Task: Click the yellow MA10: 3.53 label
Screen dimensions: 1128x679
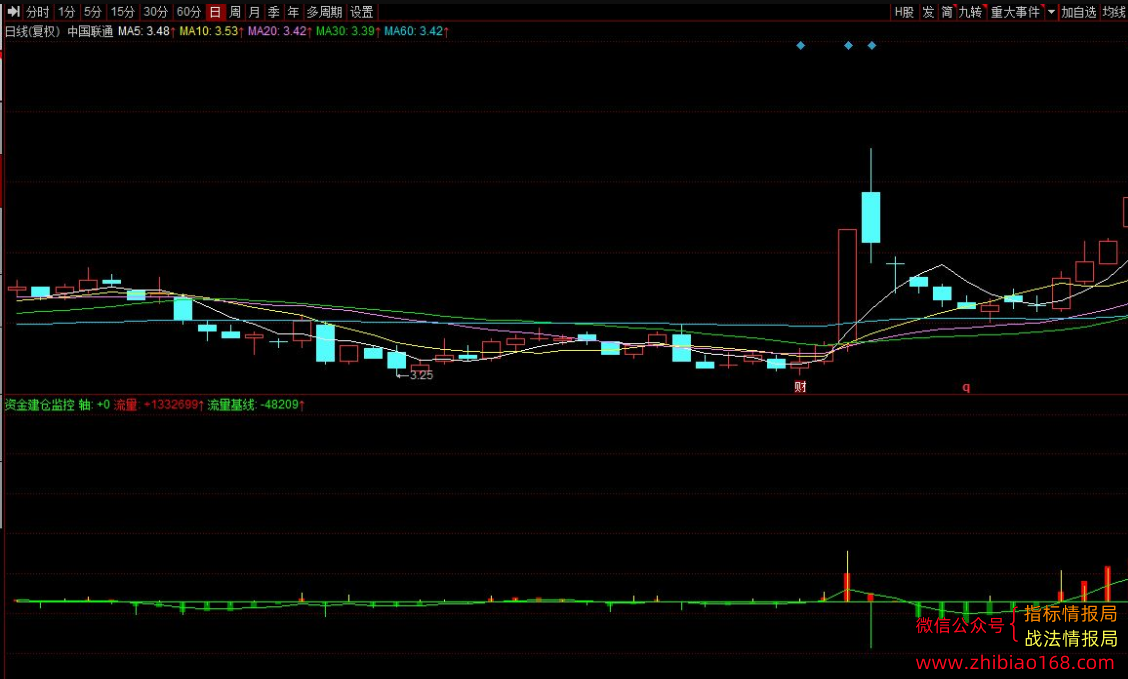Action: coord(211,31)
